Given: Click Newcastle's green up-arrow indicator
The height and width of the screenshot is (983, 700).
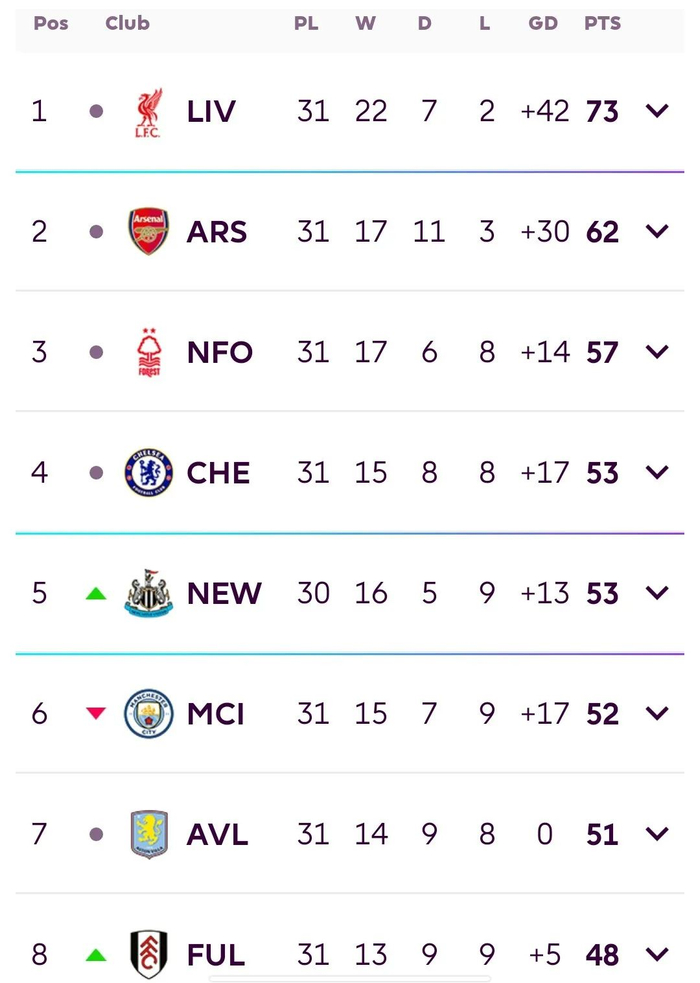Looking at the screenshot, I should [x=96, y=593].
